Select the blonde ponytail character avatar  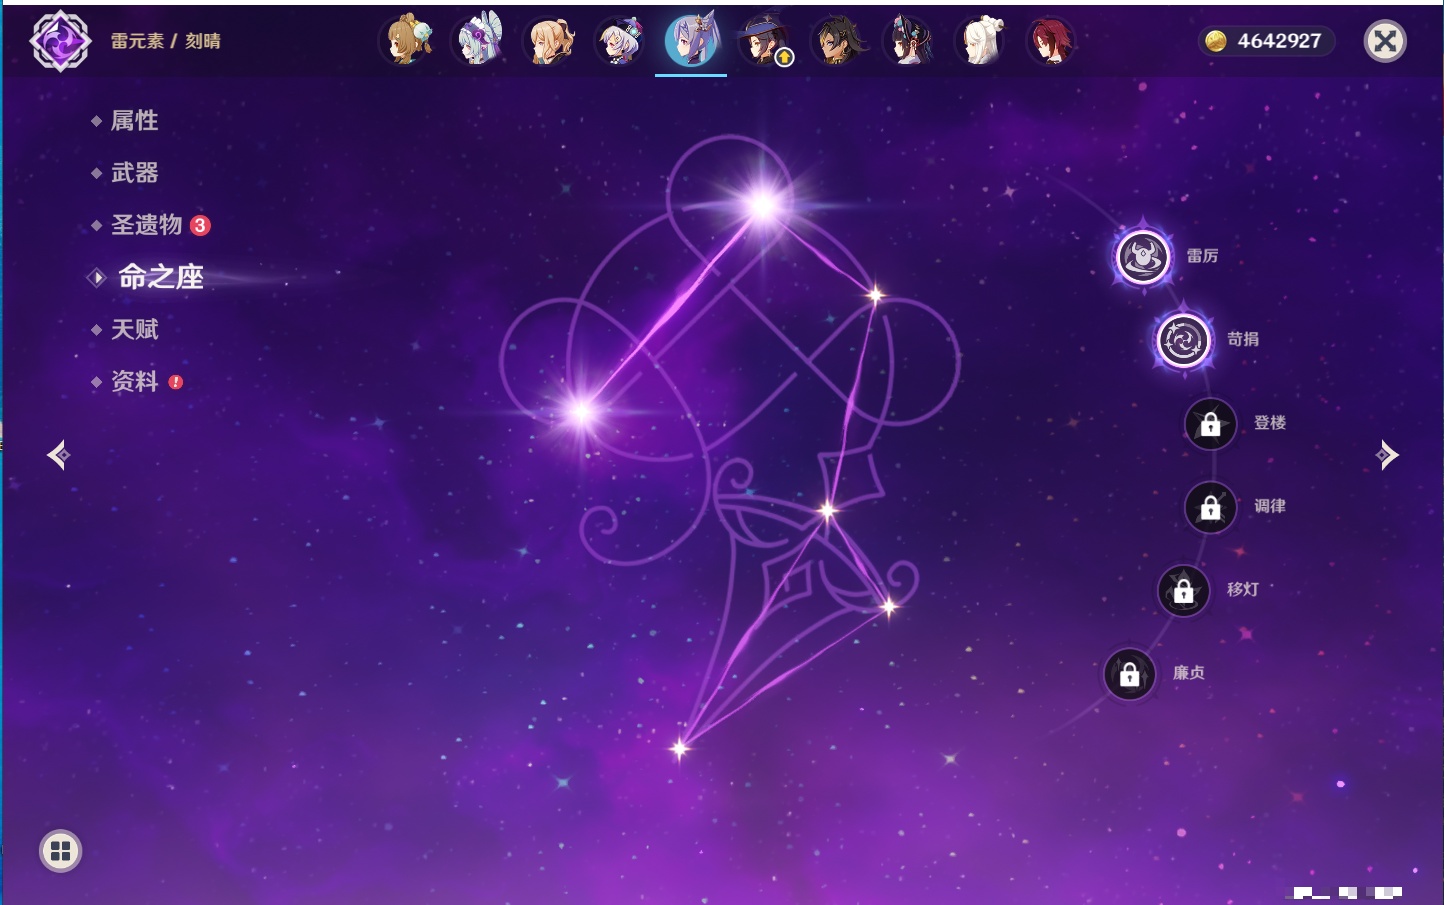click(x=550, y=41)
